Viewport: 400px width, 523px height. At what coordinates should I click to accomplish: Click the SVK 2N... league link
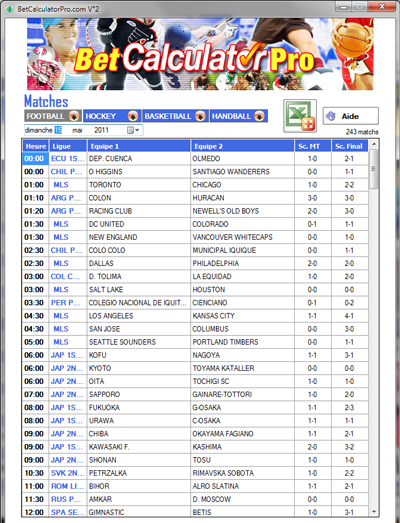pos(67,473)
